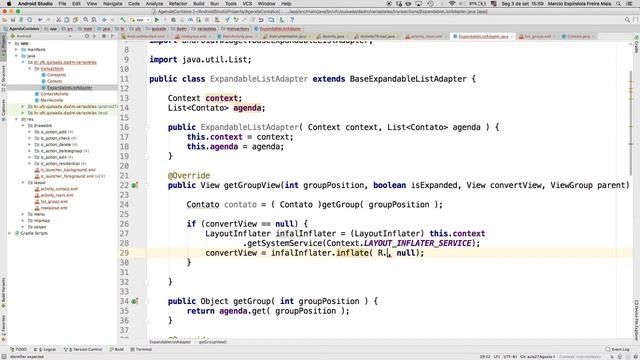Click the AgendaContatos breadcrumb in navigation bar

[24, 29]
